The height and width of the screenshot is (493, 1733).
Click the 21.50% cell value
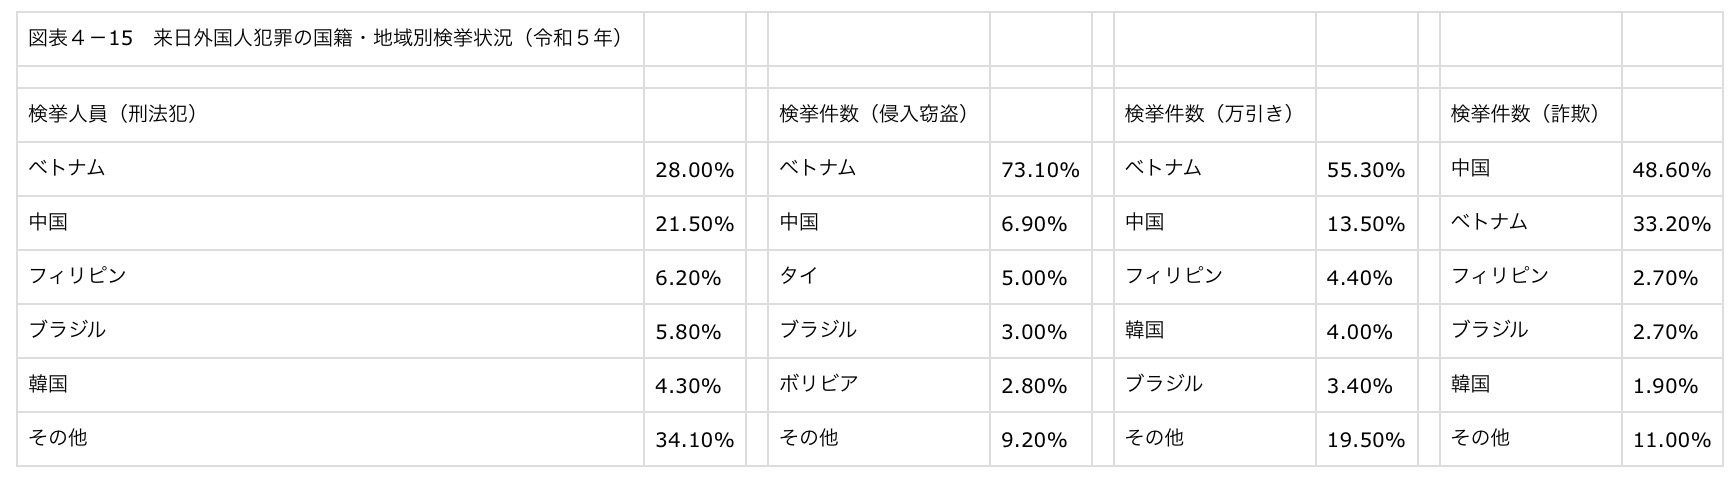pyautogui.click(x=694, y=224)
